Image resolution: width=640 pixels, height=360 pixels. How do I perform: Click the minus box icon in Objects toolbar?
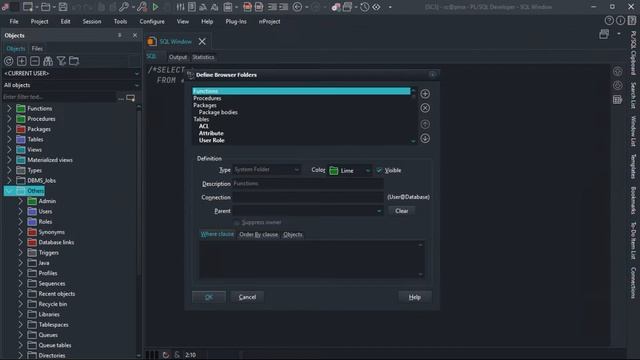click(x=35, y=61)
